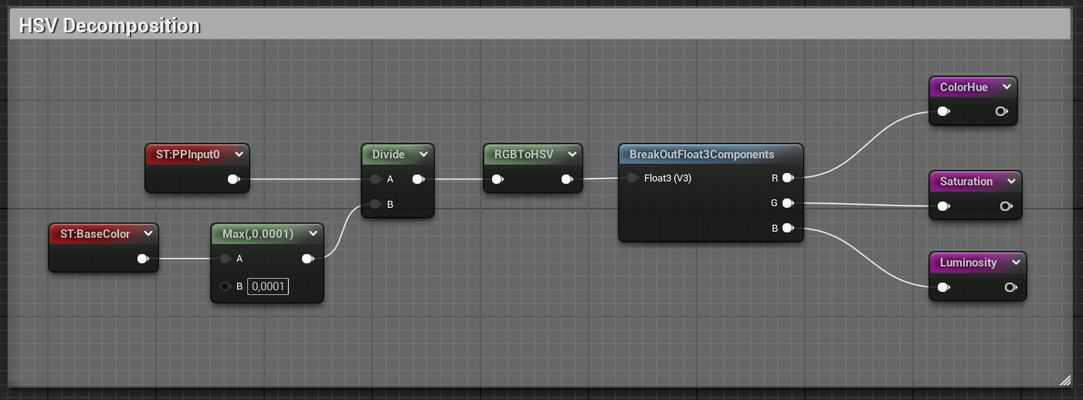Collapse the Max(,0.0001) node chevron
1083x400 pixels.
tap(312, 233)
